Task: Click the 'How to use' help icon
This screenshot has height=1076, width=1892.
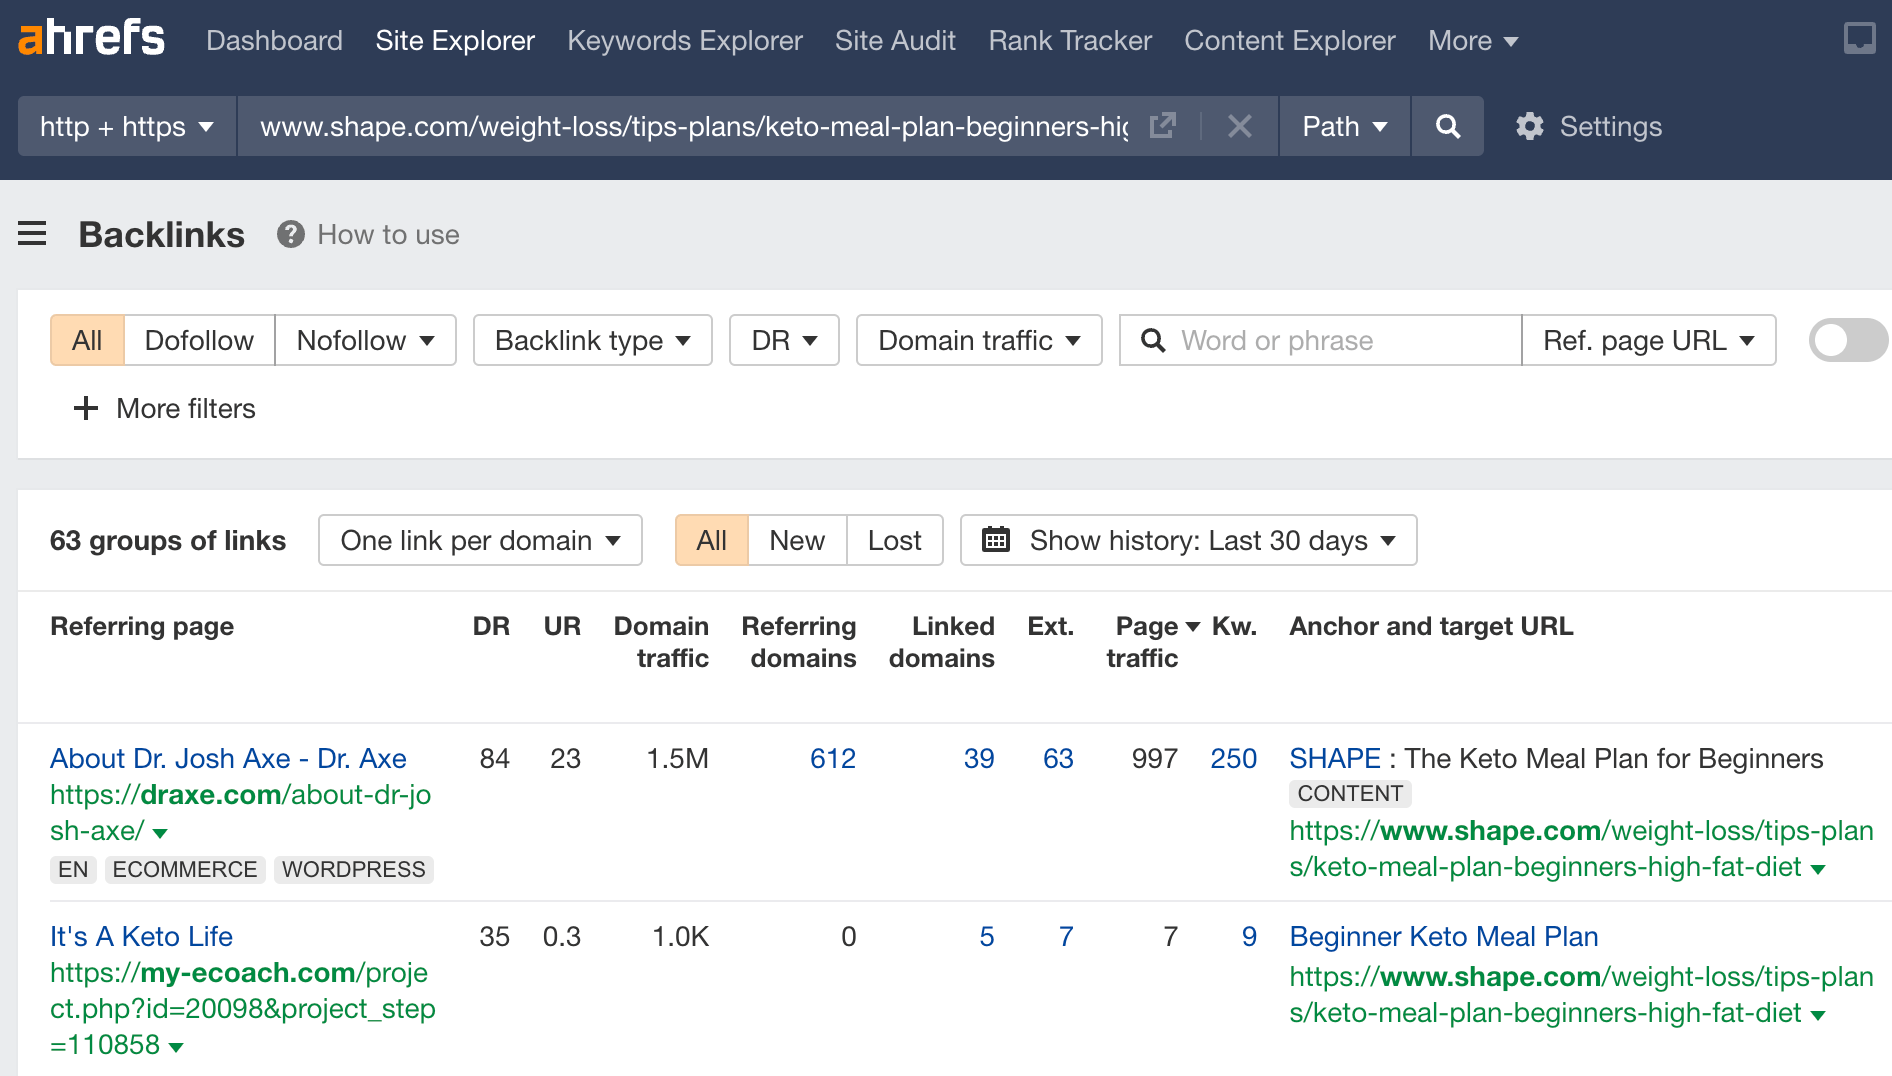Action: (x=289, y=234)
